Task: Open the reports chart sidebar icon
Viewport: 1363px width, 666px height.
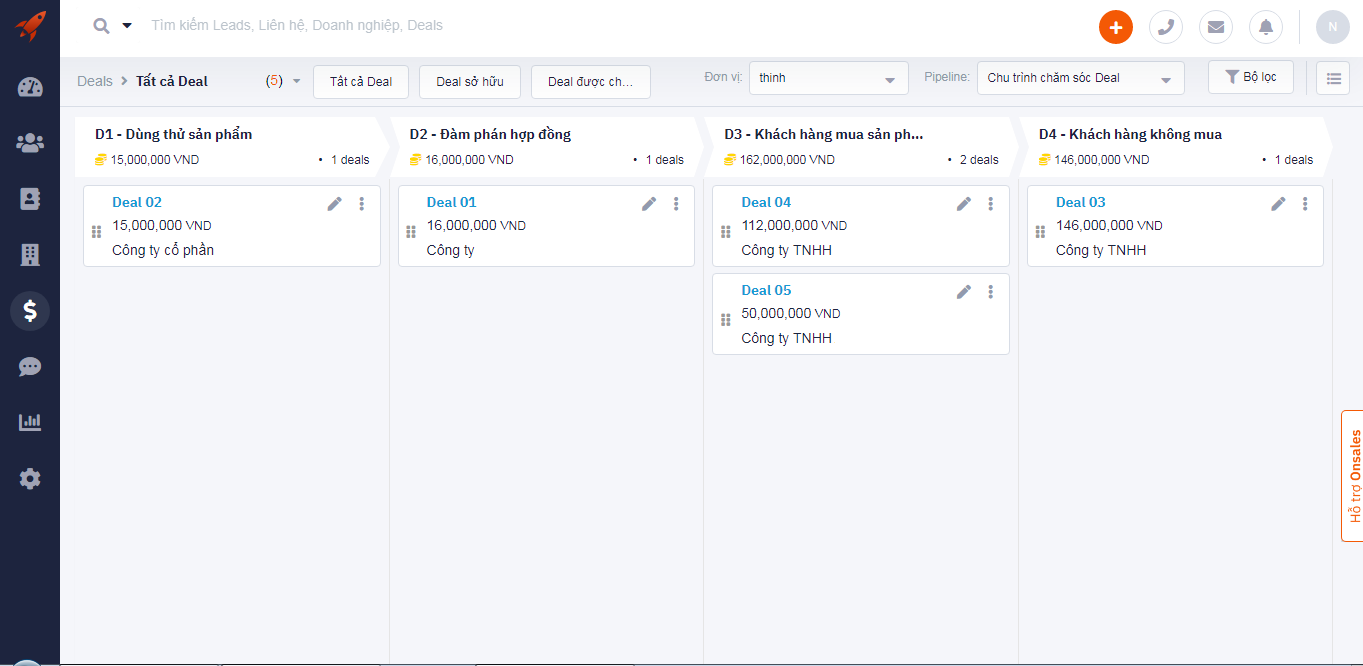Action: point(30,422)
